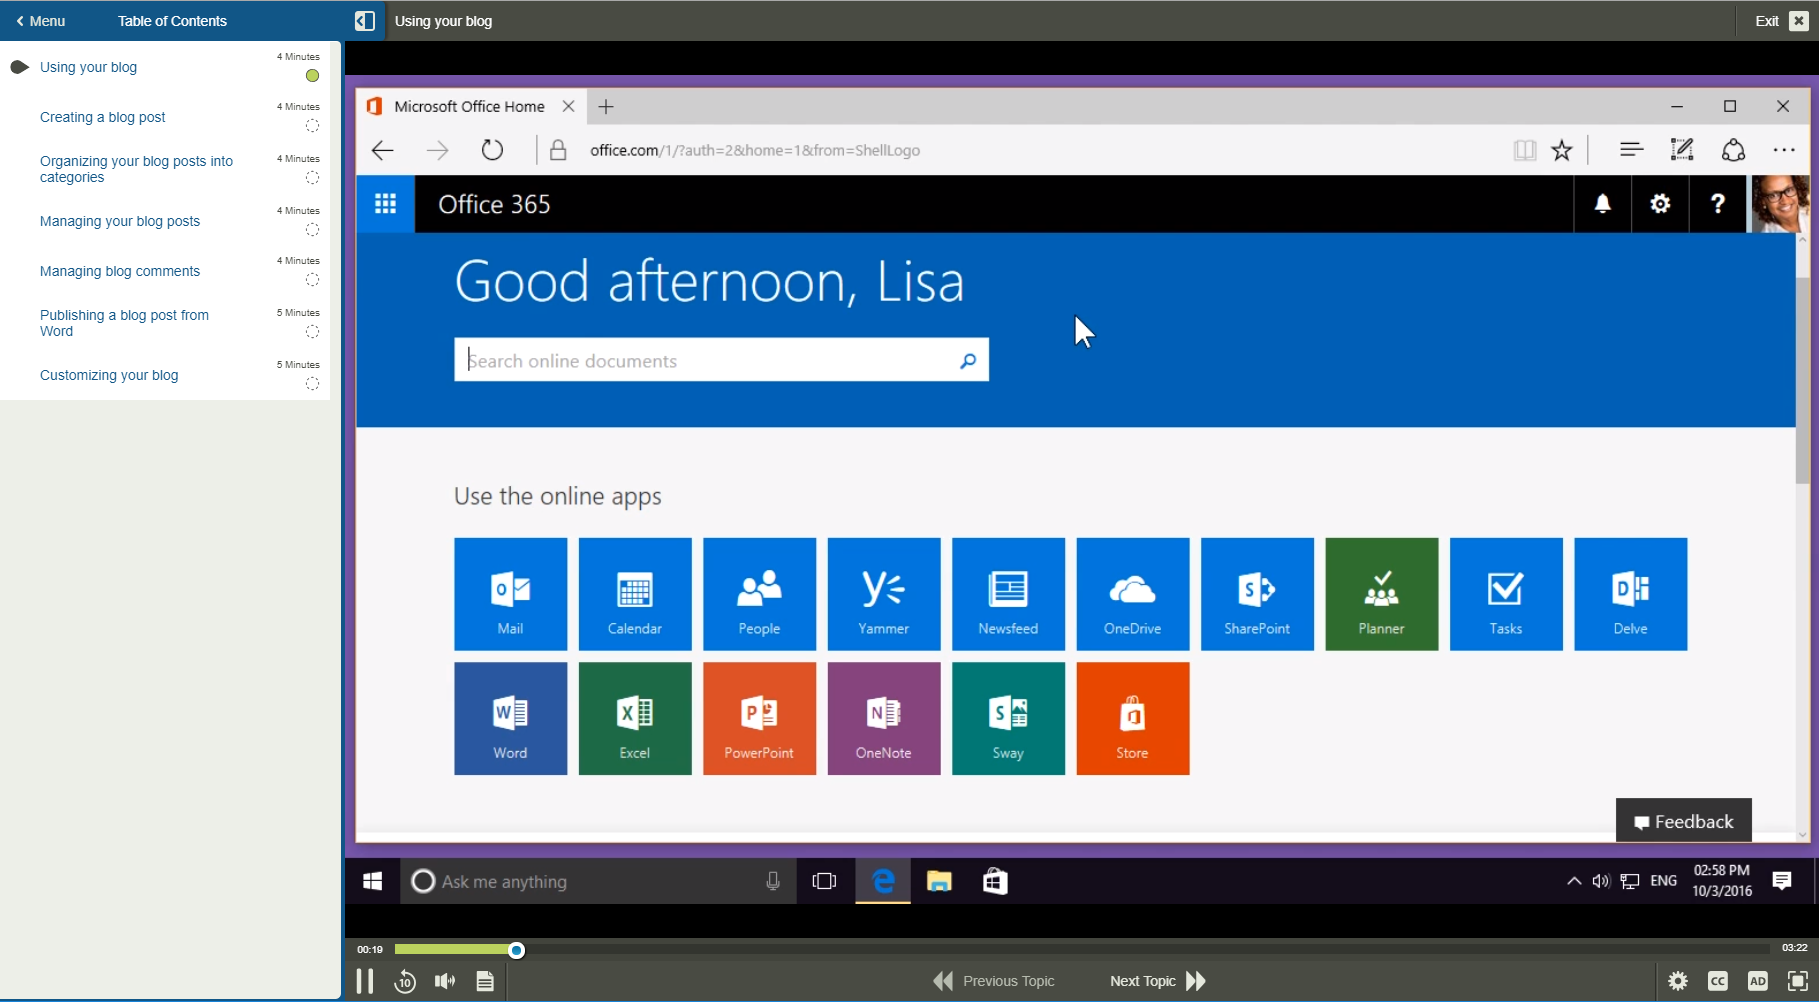1819x1002 pixels.
Task: Switch to the Microsoft Office Home tab
Action: pyautogui.click(x=468, y=105)
